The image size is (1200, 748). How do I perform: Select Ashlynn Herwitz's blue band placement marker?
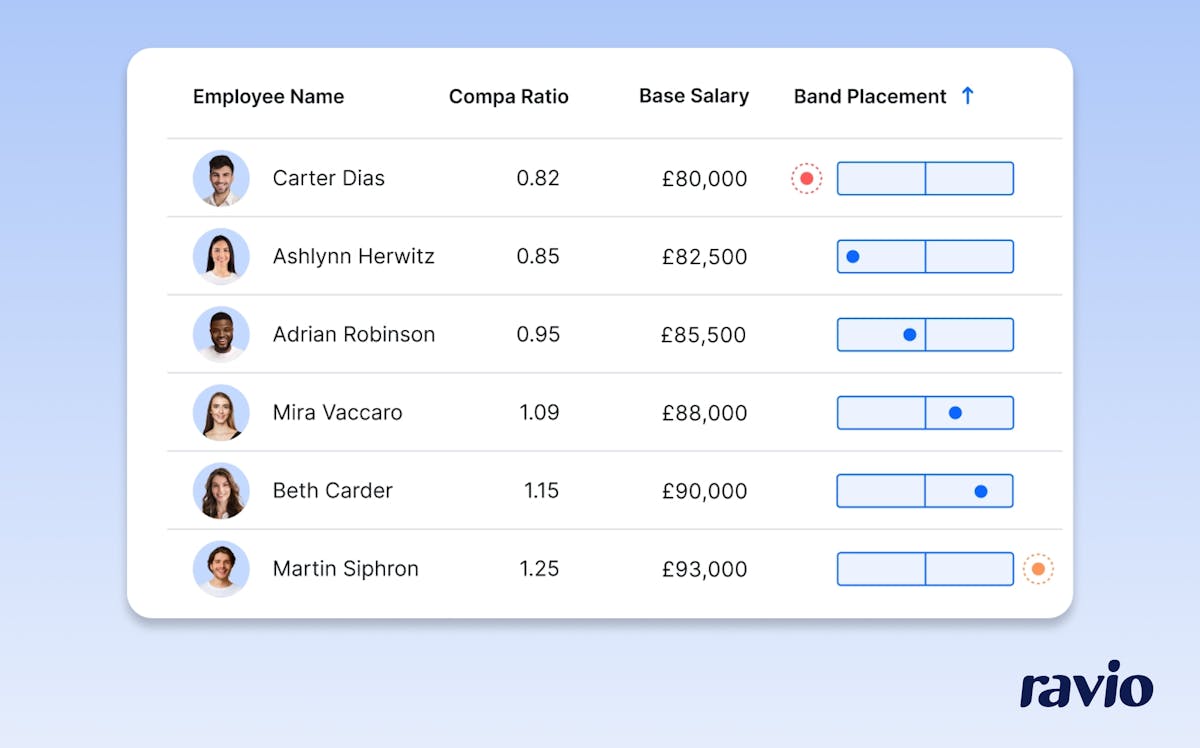point(852,256)
